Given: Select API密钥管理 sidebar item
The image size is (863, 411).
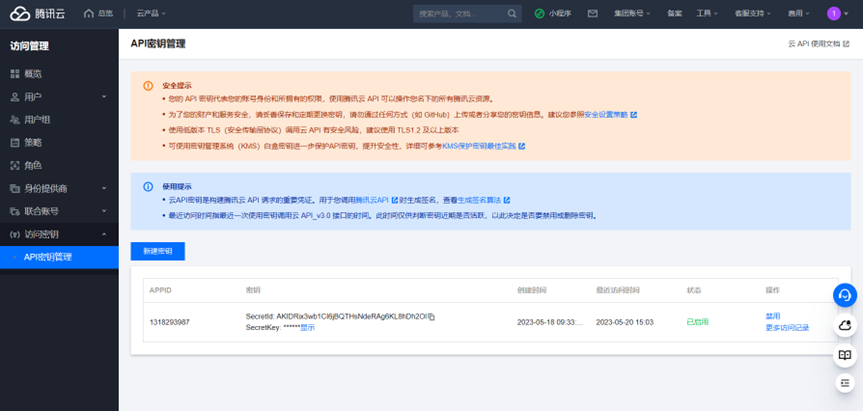Looking at the screenshot, I should coord(59,257).
